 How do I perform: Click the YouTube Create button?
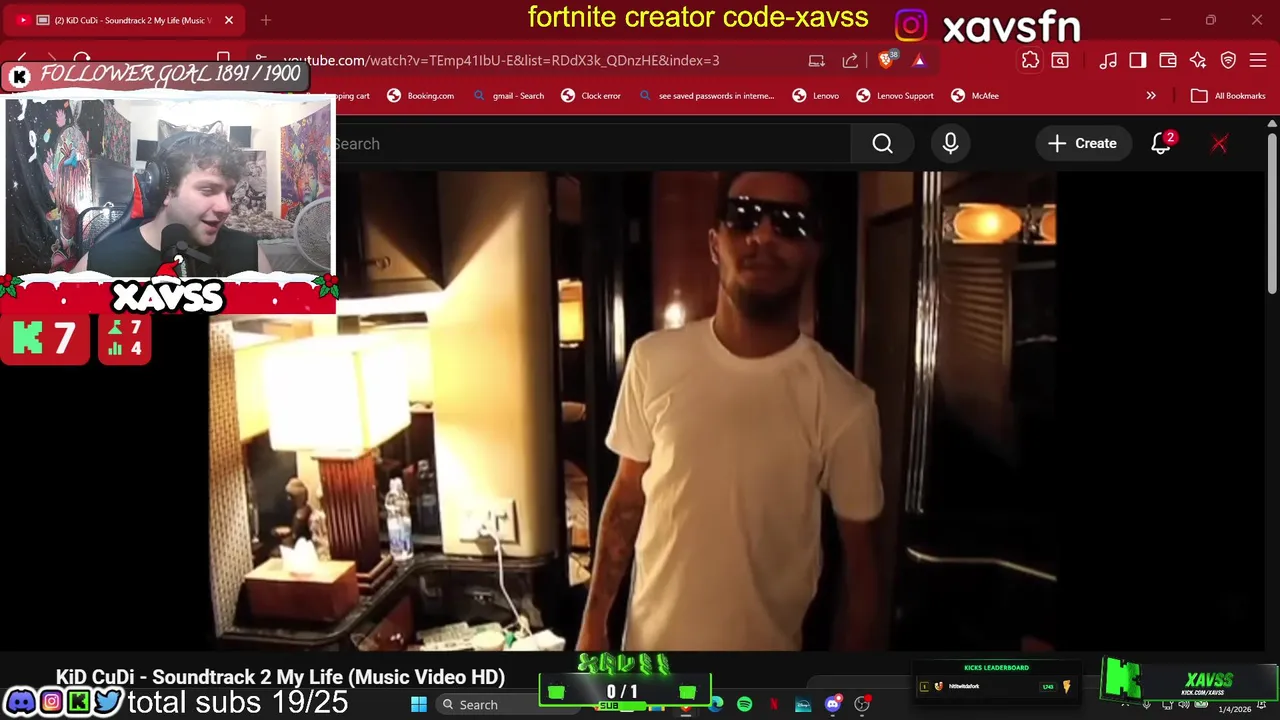(x=1082, y=144)
